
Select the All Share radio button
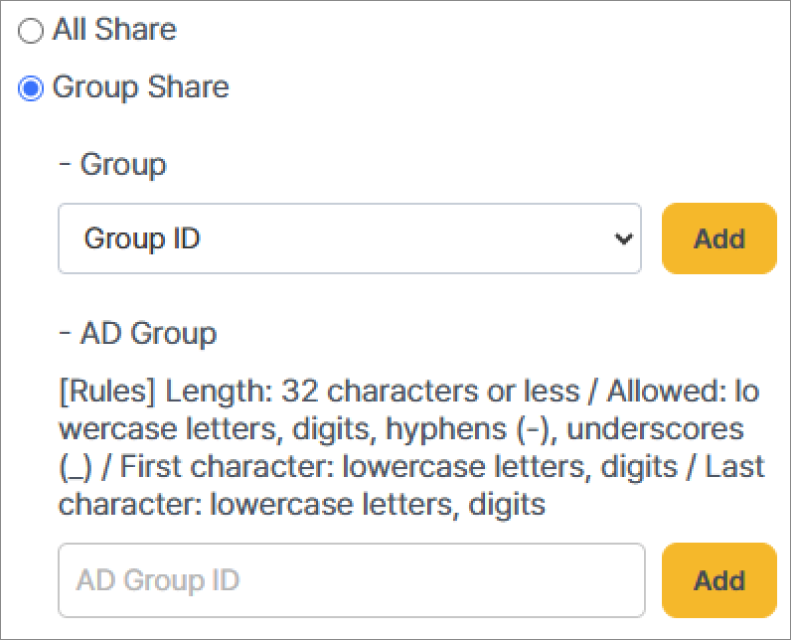click(x=32, y=31)
